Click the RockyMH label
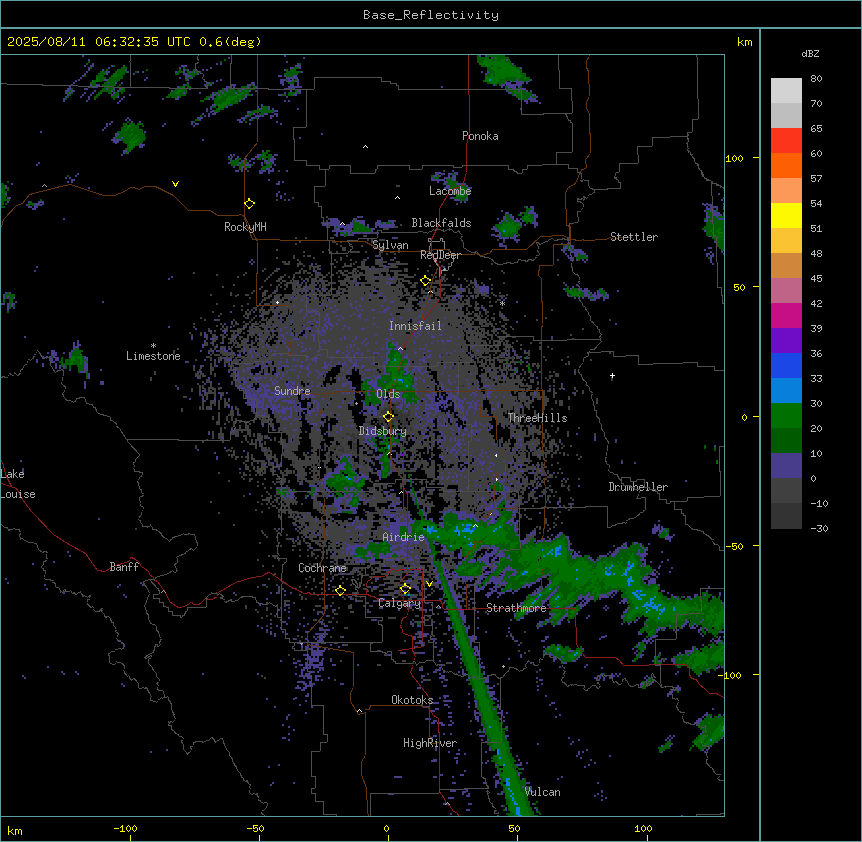Image resolution: width=862 pixels, height=842 pixels. click(245, 227)
